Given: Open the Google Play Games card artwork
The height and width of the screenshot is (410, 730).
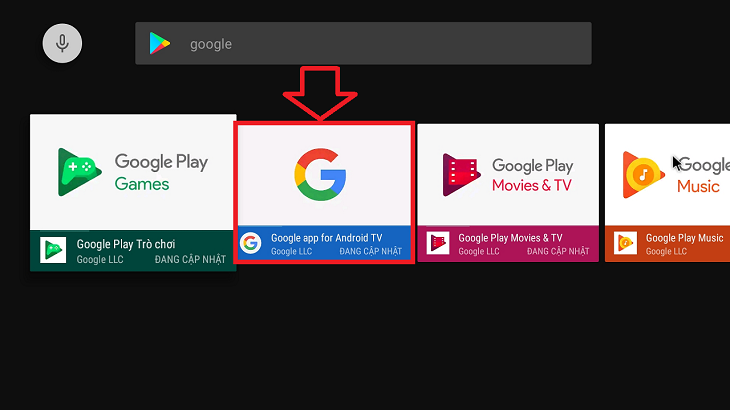Looking at the screenshot, I should (133, 172).
